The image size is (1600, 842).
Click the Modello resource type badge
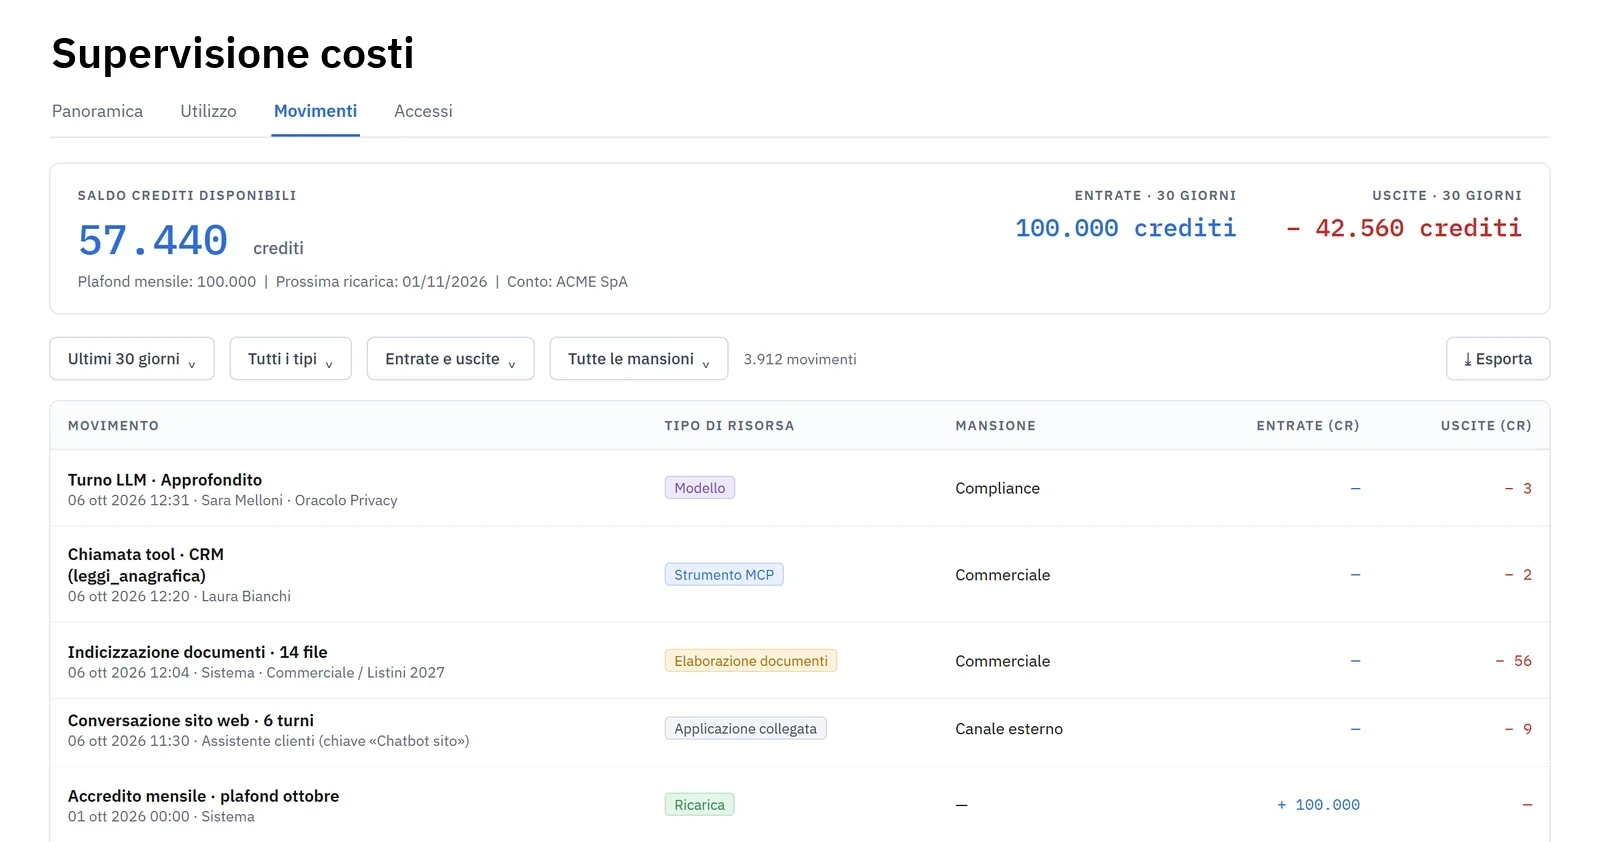700,488
